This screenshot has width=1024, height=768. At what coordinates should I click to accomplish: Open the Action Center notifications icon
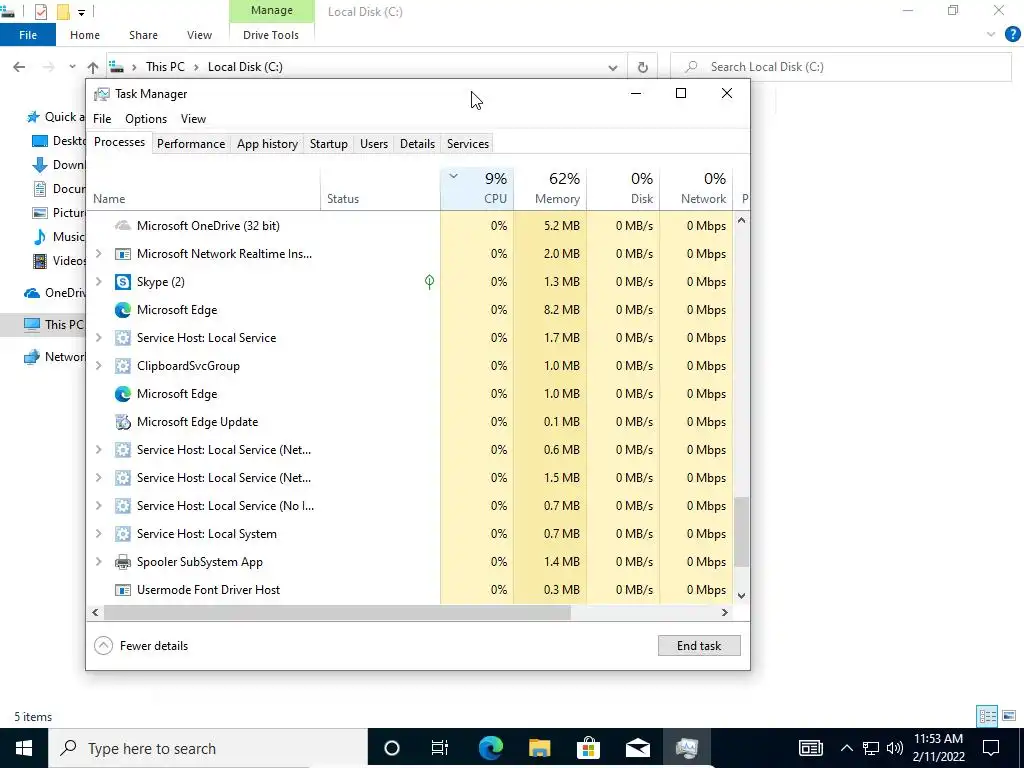pyautogui.click(x=991, y=748)
